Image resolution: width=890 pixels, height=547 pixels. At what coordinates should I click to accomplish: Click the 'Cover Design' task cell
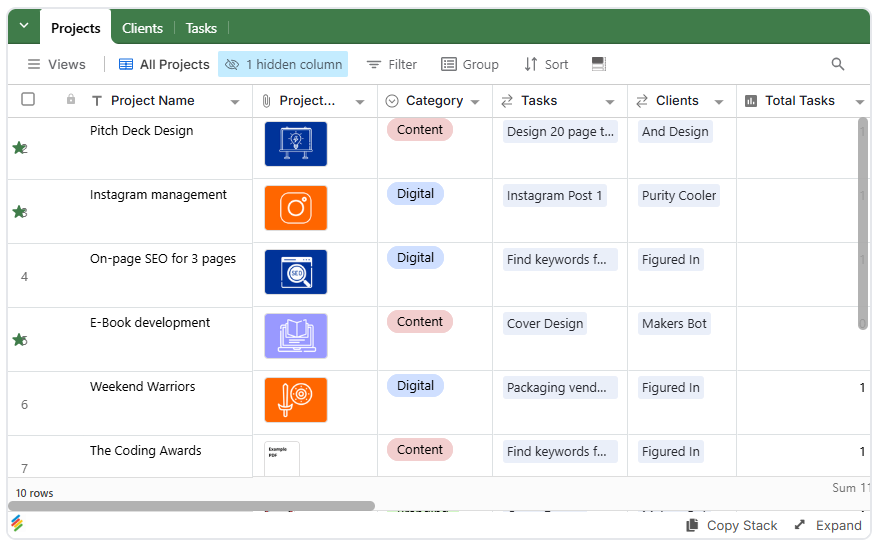point(544,323)
